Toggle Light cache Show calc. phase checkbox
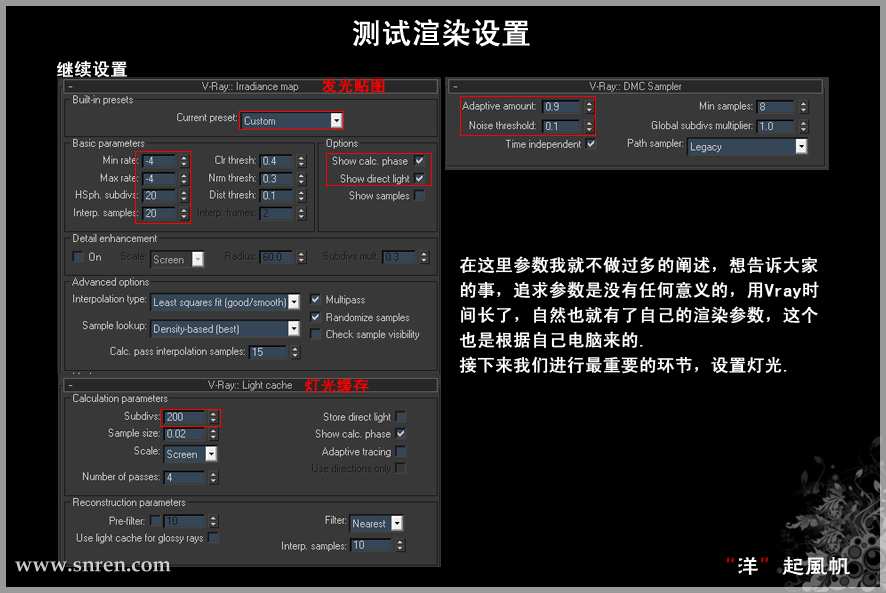The width and height of the screenshot is (886, 593). [401, 434]
